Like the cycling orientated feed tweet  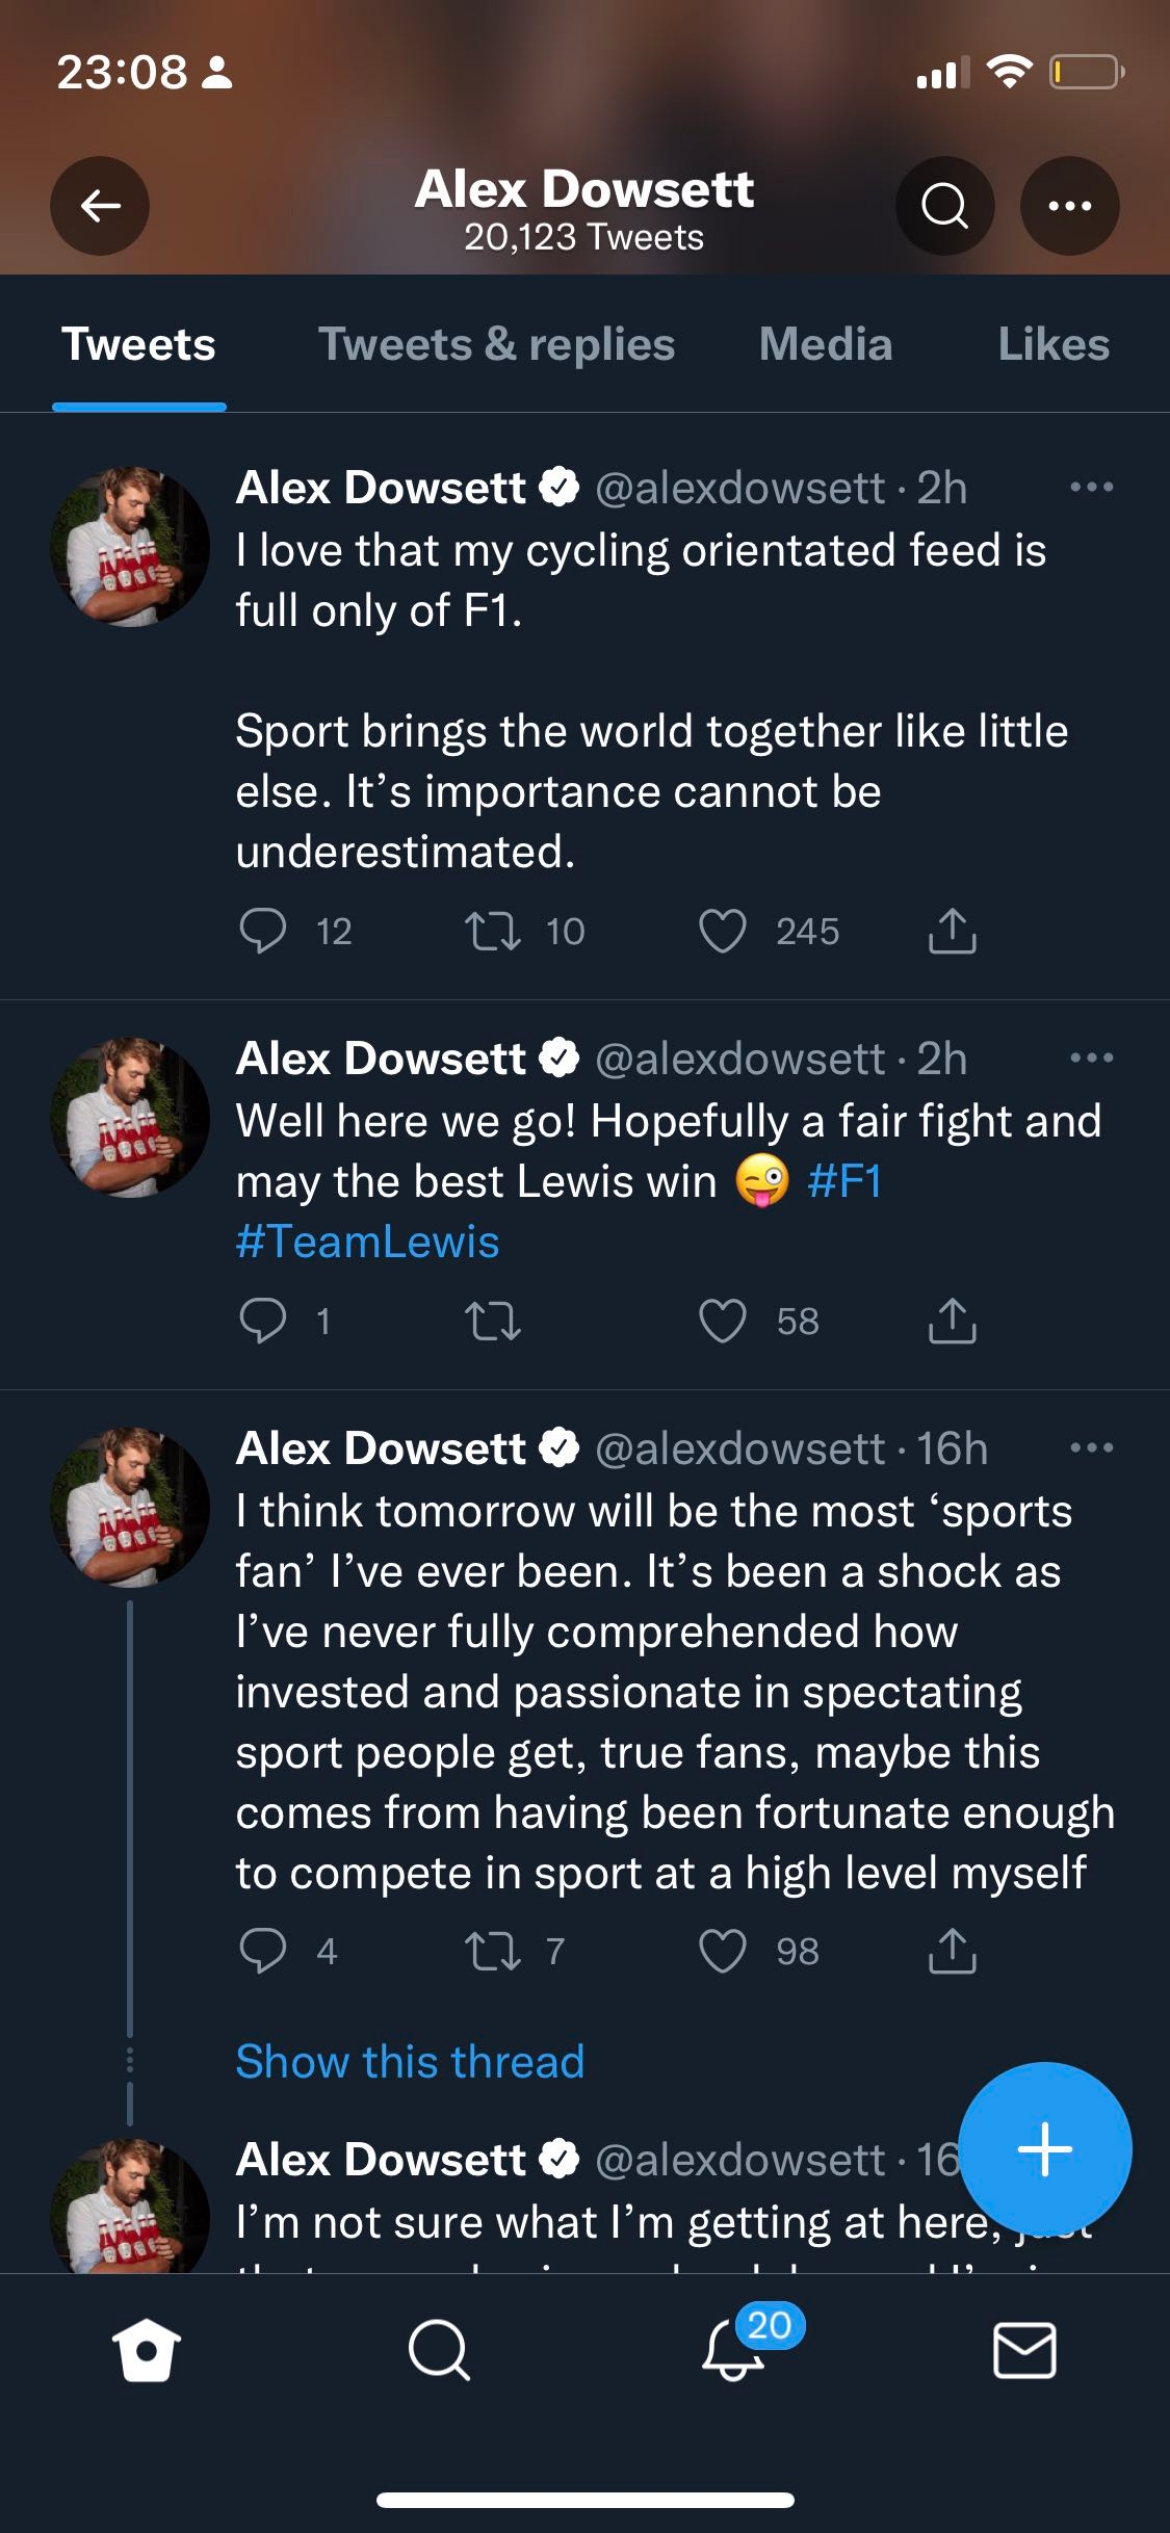click(x=723, y=931)
